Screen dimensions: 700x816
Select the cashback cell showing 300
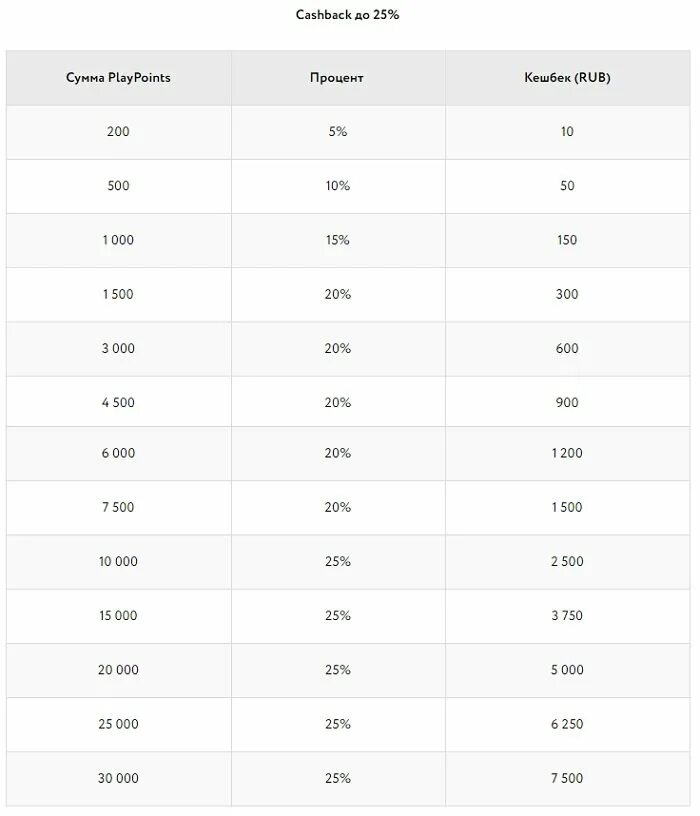567,294
